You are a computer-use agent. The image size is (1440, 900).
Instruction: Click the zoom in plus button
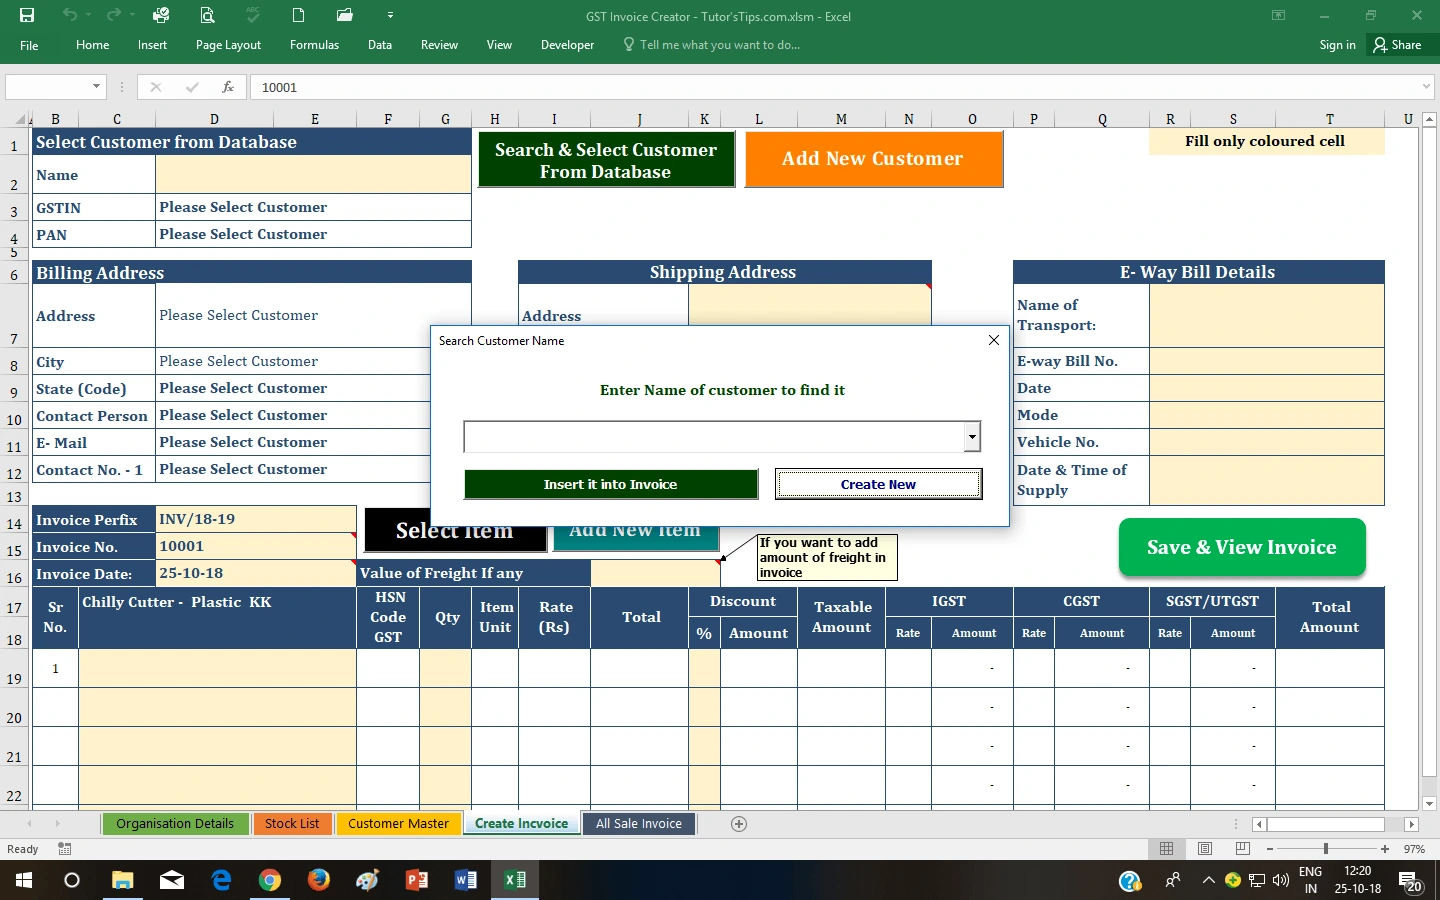pyautogui.click(x=1385, y=849)
